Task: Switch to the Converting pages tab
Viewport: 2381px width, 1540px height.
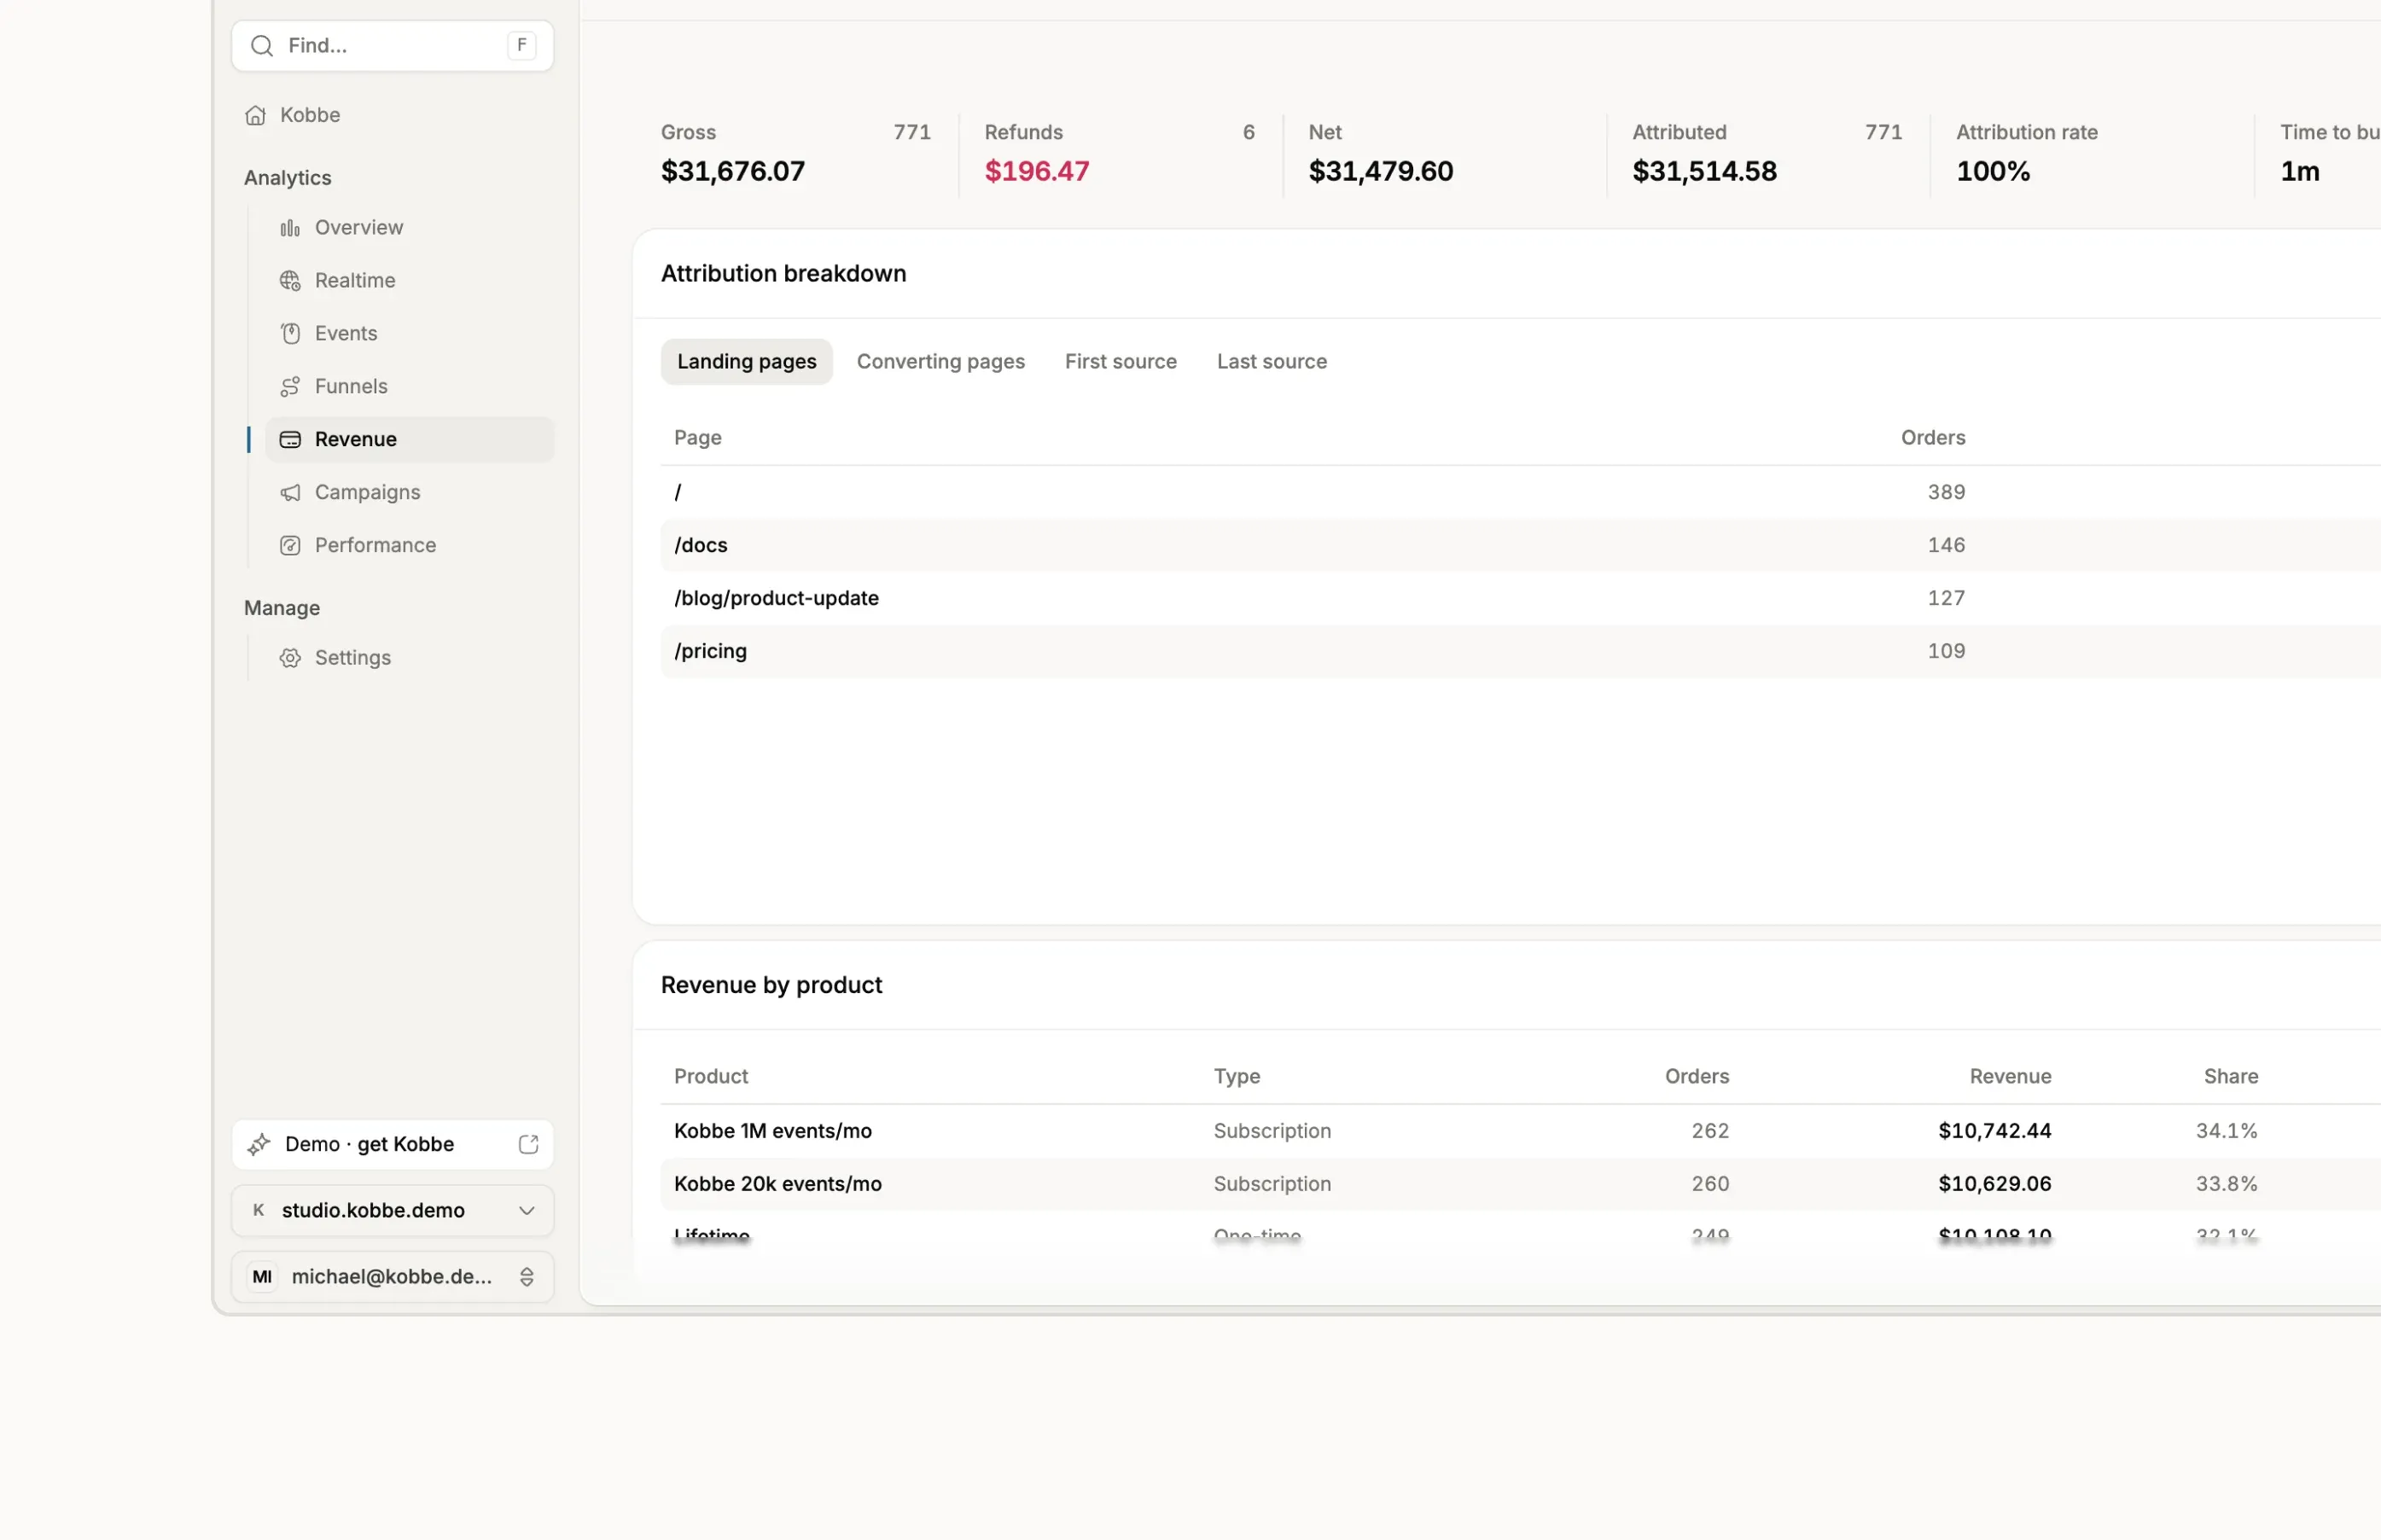Action: [x=941, y=362]
